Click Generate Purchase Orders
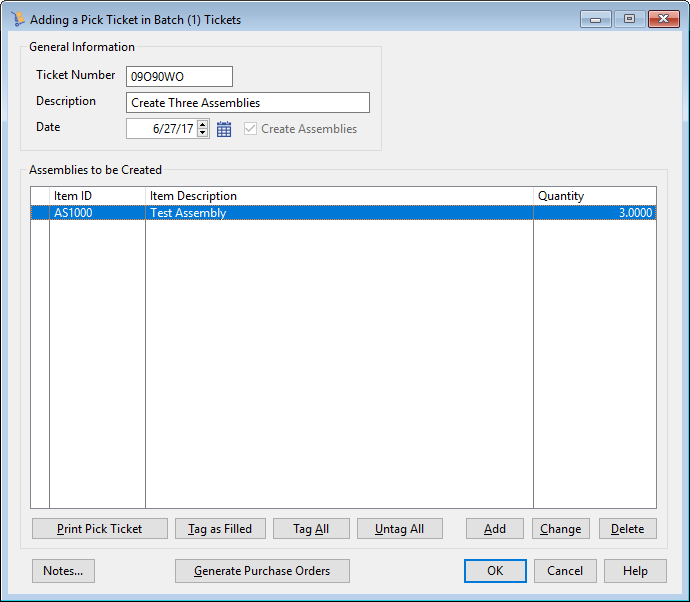The width and height of the screenshot is (690, 602). coord(262,571)
